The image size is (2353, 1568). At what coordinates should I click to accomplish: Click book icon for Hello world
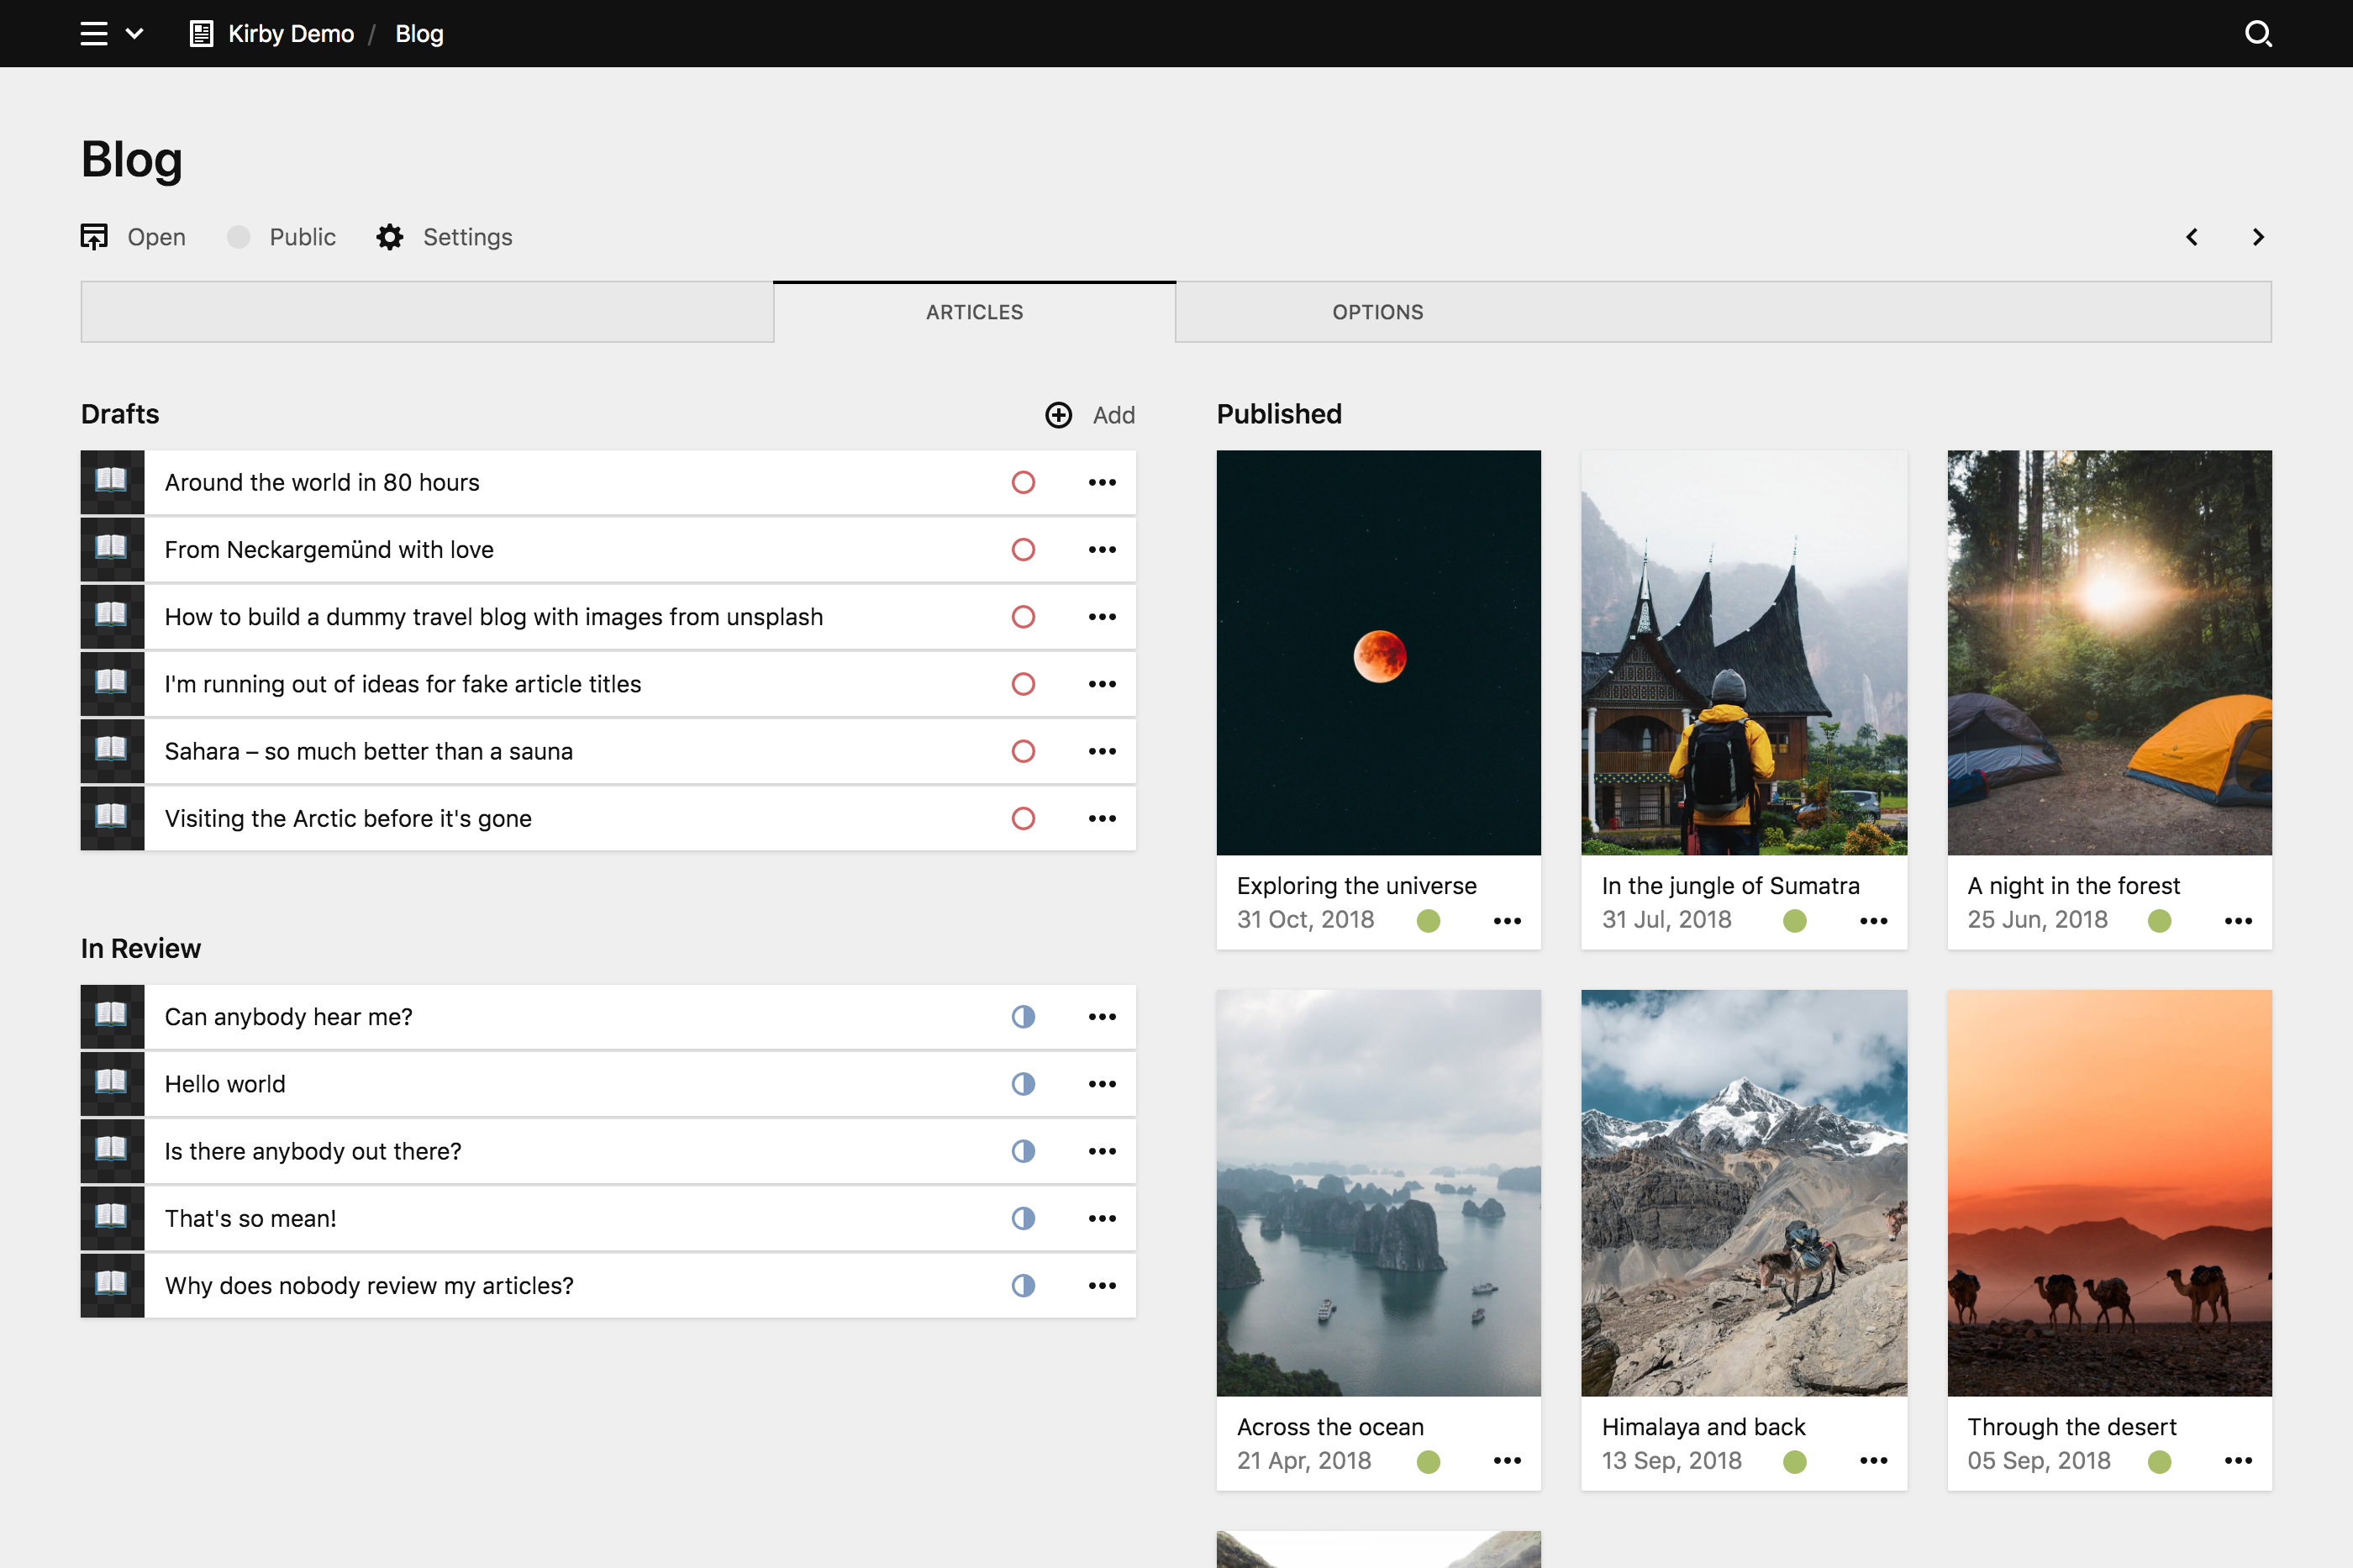(x=112, y=1083)
